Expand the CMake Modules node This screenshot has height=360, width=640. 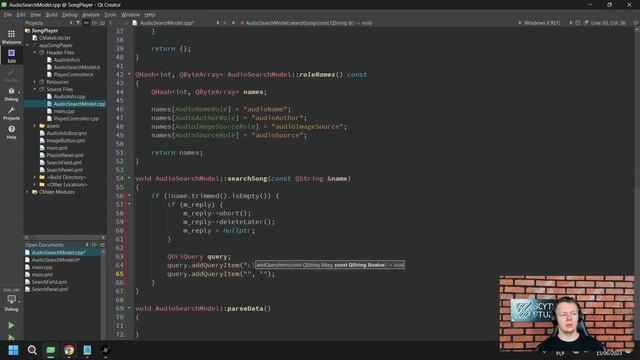28,192
